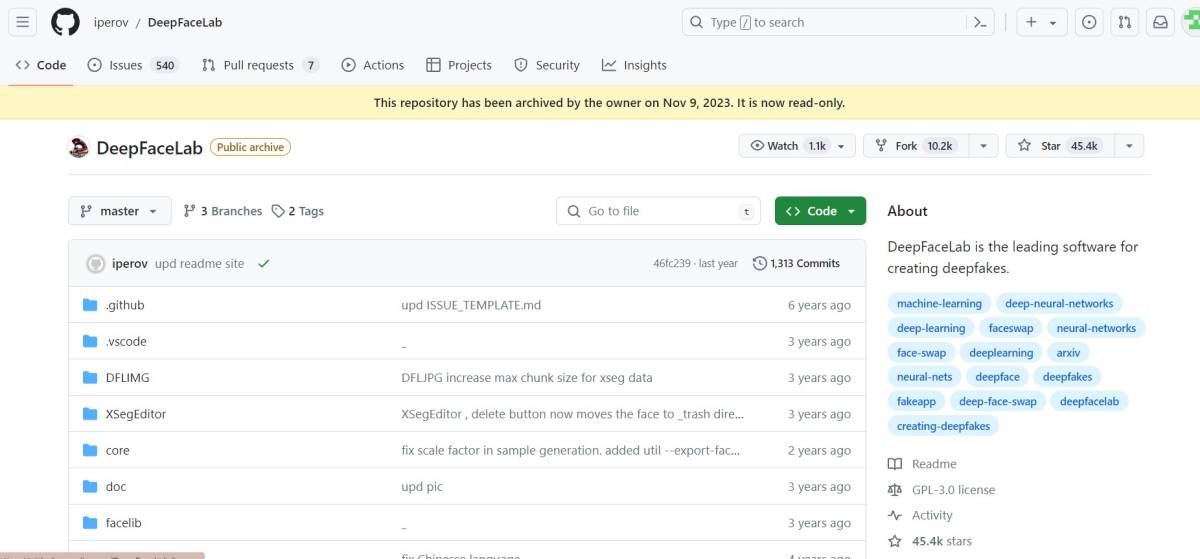This screenshot has width=1200, height=559.
Task: Click the XSegEditor folder icon
Action: [x=90, y=414]
